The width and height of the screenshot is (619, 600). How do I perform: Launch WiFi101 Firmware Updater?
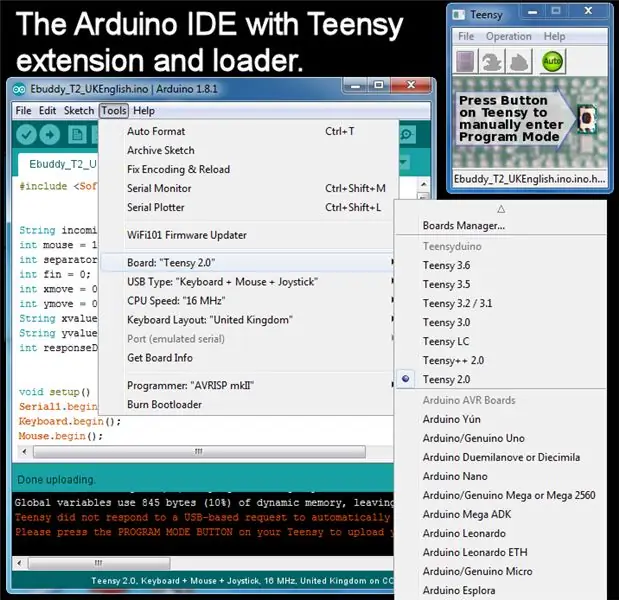click(247, 235)
